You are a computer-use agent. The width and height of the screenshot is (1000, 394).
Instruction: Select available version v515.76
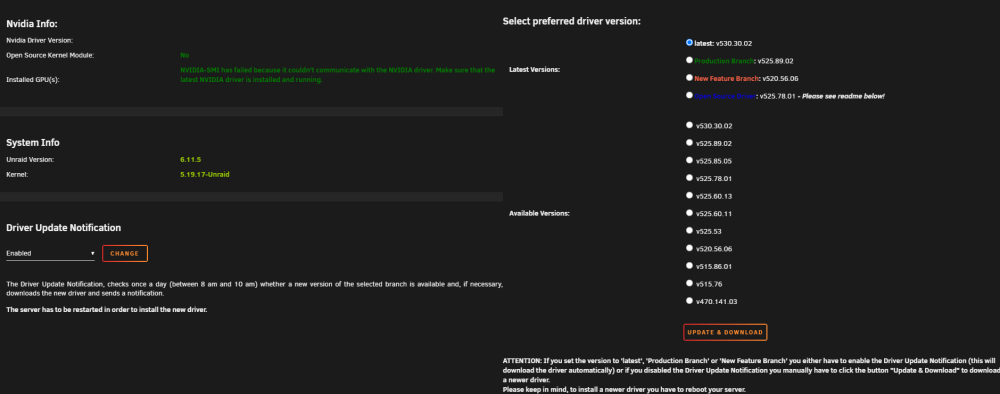click(689, 283)
